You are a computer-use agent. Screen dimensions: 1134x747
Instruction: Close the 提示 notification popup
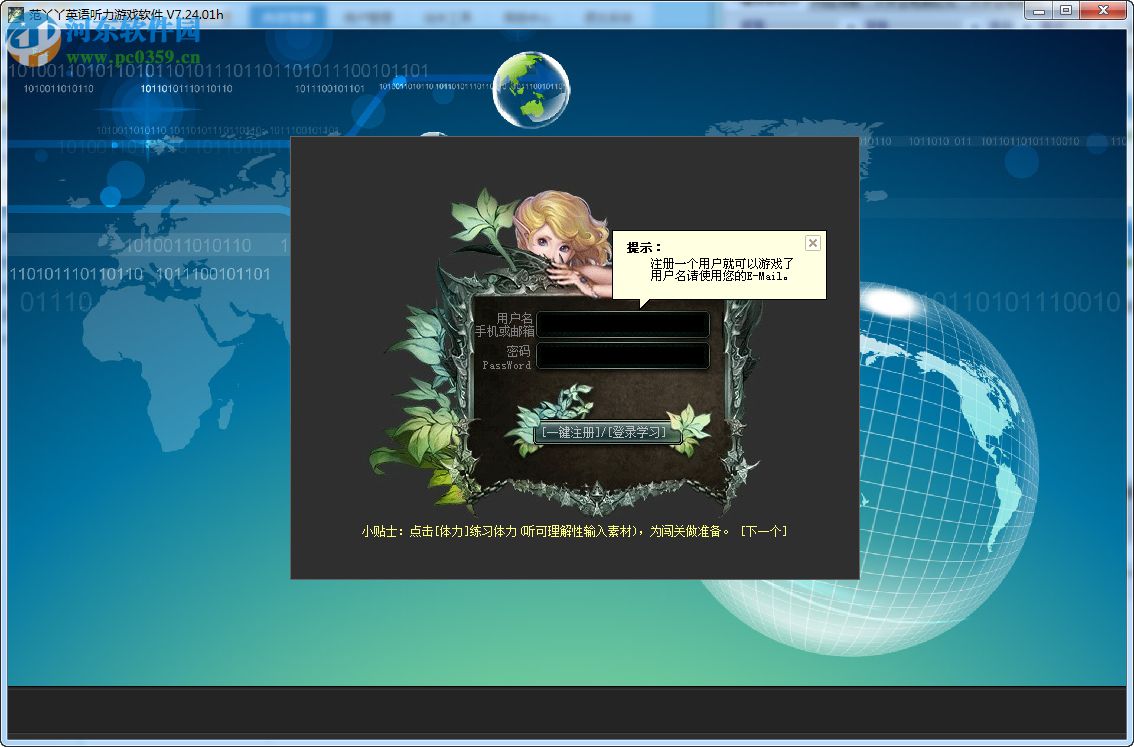pyautogui.click(x=813, y=242)
